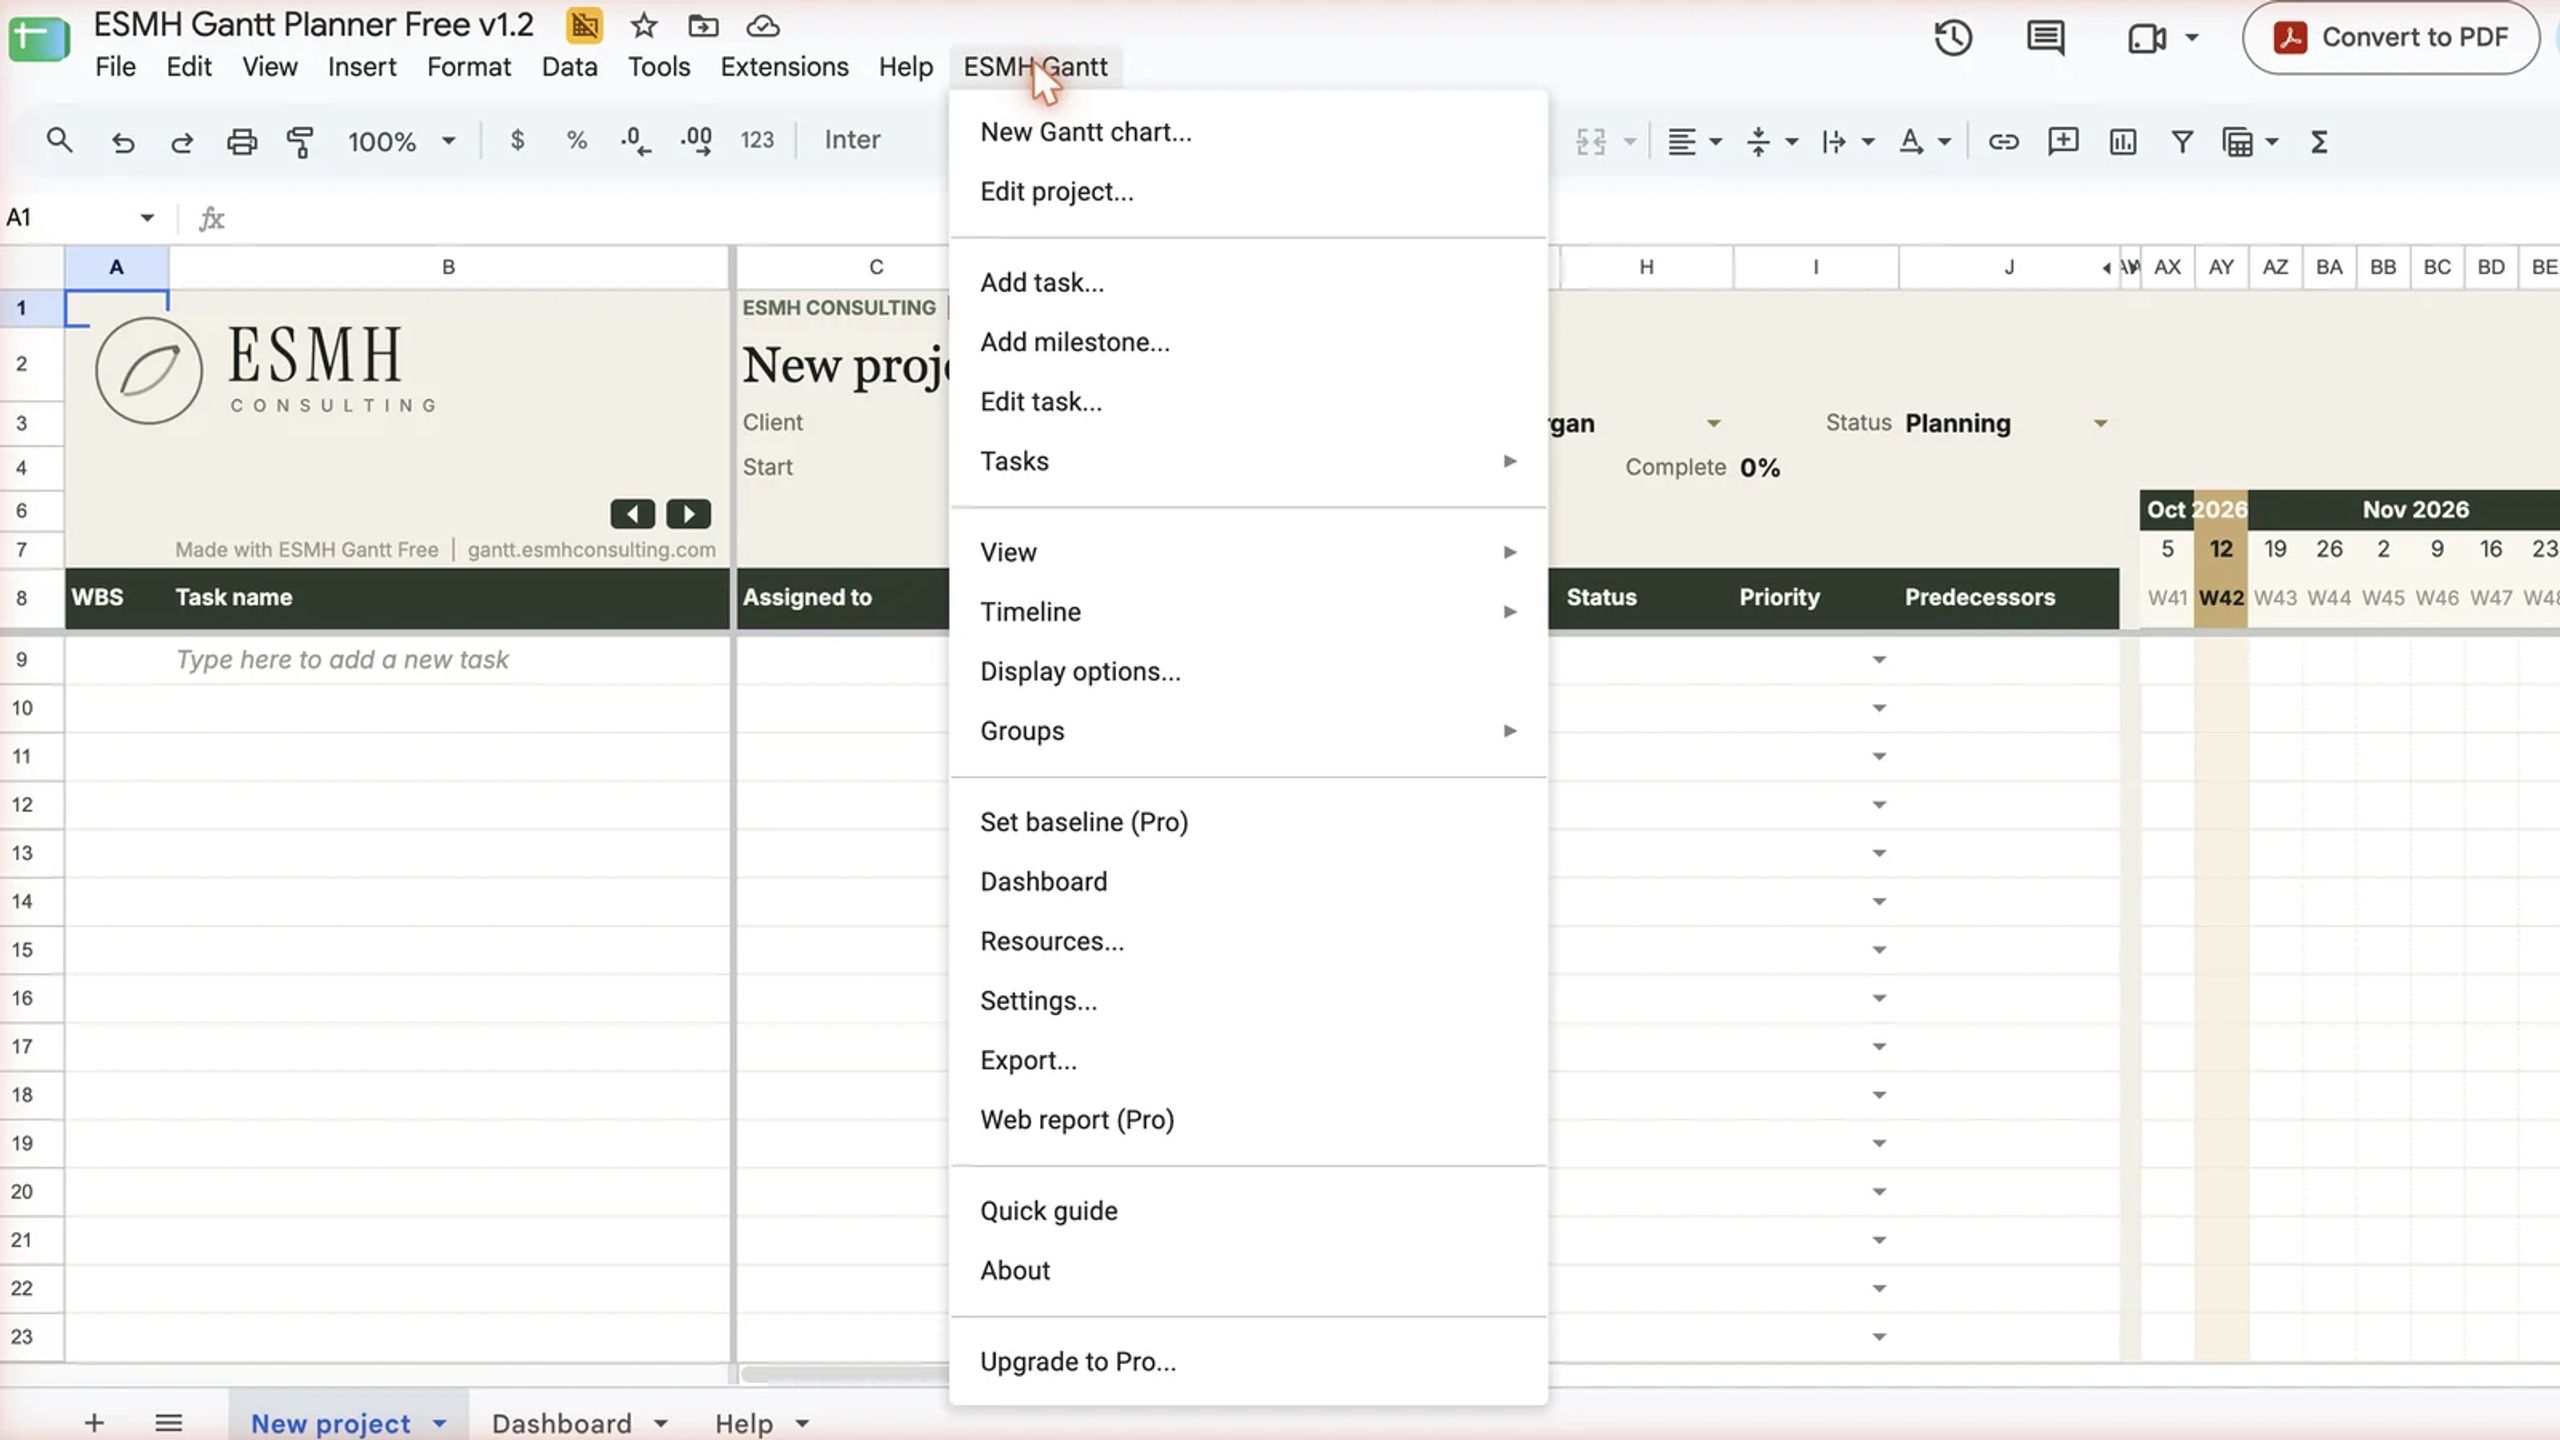This screenshot has width=2560, height=1440.
Task: Create a filter
Action: [2182, 141]
